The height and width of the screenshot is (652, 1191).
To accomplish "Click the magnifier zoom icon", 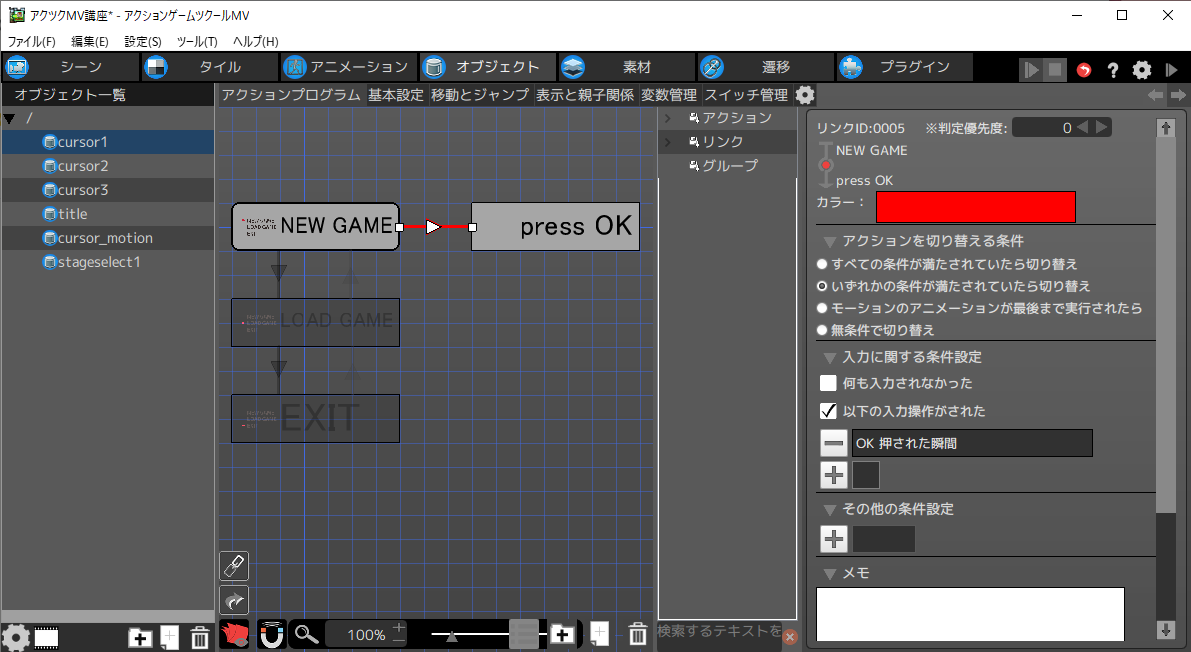I will [306, 634].
